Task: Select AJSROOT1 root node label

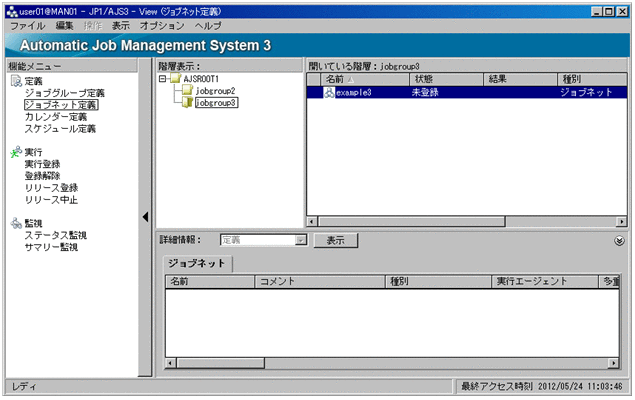Action: click(x=201, y=79)
